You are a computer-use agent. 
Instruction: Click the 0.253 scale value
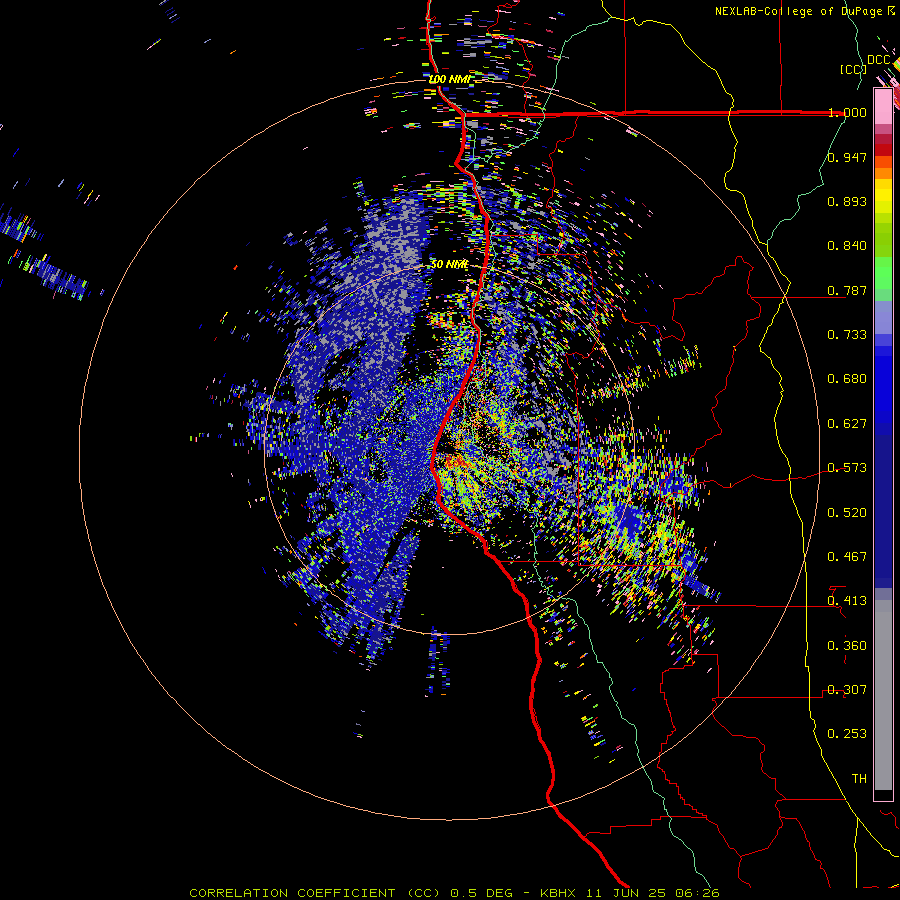pos(847,734)
